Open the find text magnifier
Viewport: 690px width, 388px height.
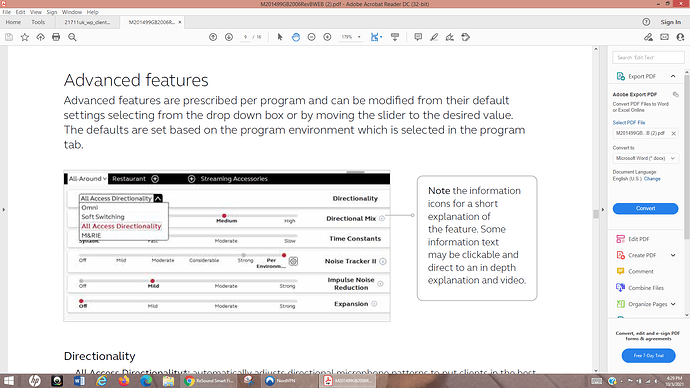(72, 37)
